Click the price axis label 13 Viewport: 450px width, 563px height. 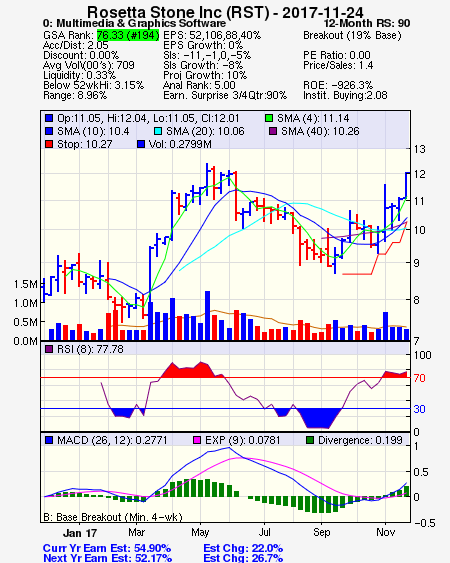419,149
